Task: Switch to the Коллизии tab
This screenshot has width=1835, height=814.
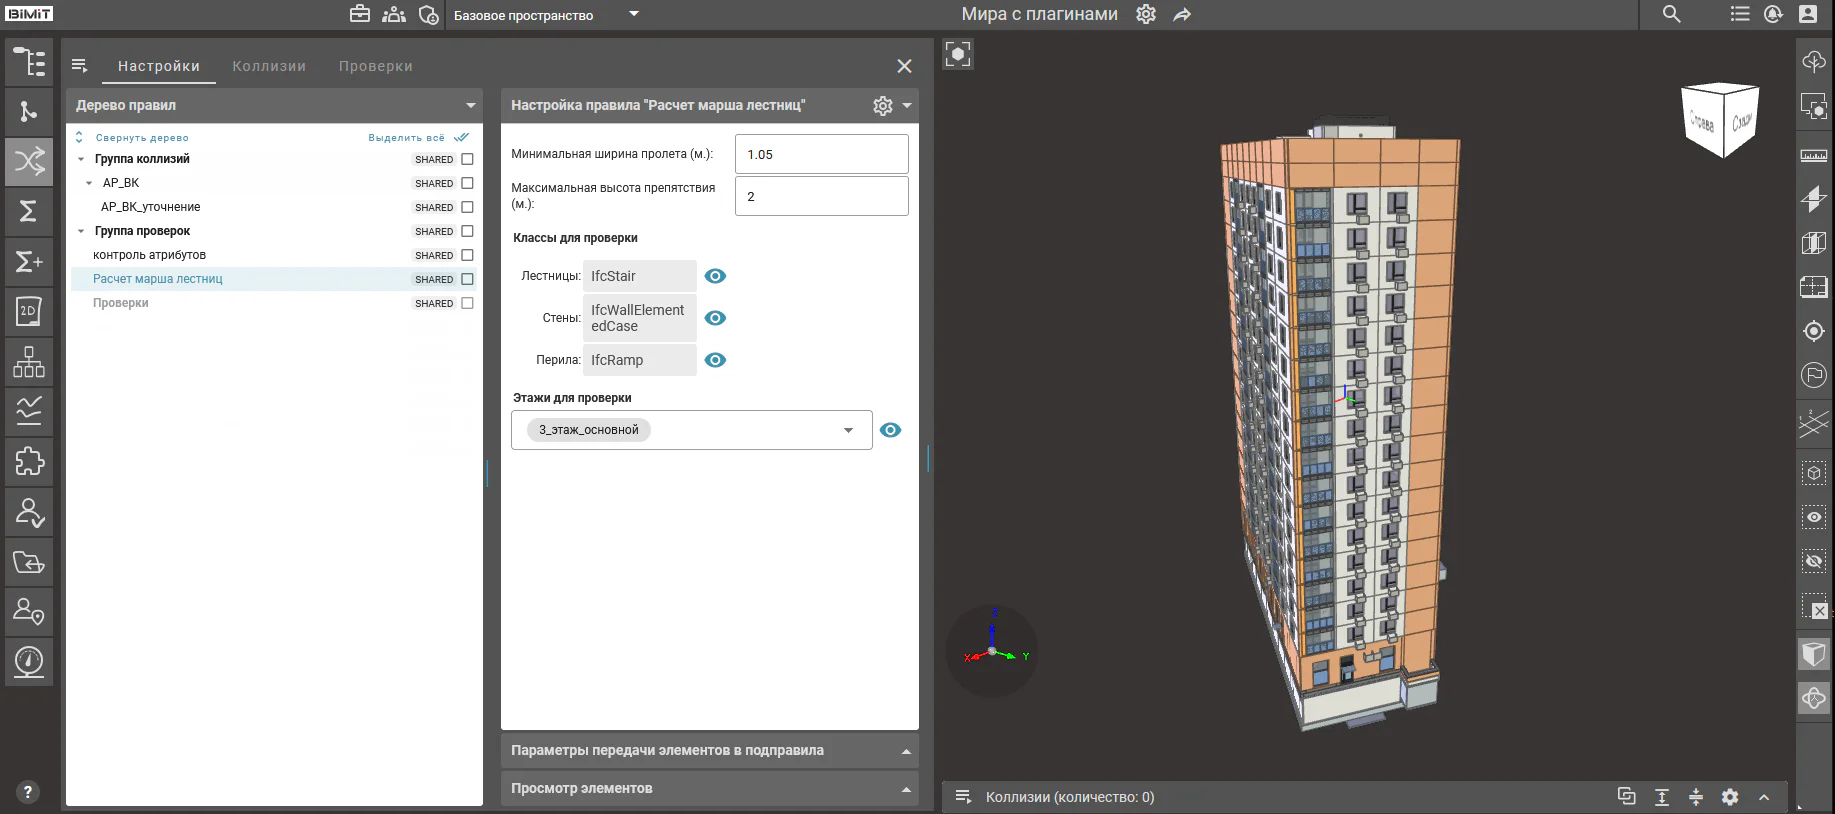Action: tap(269, 66)
